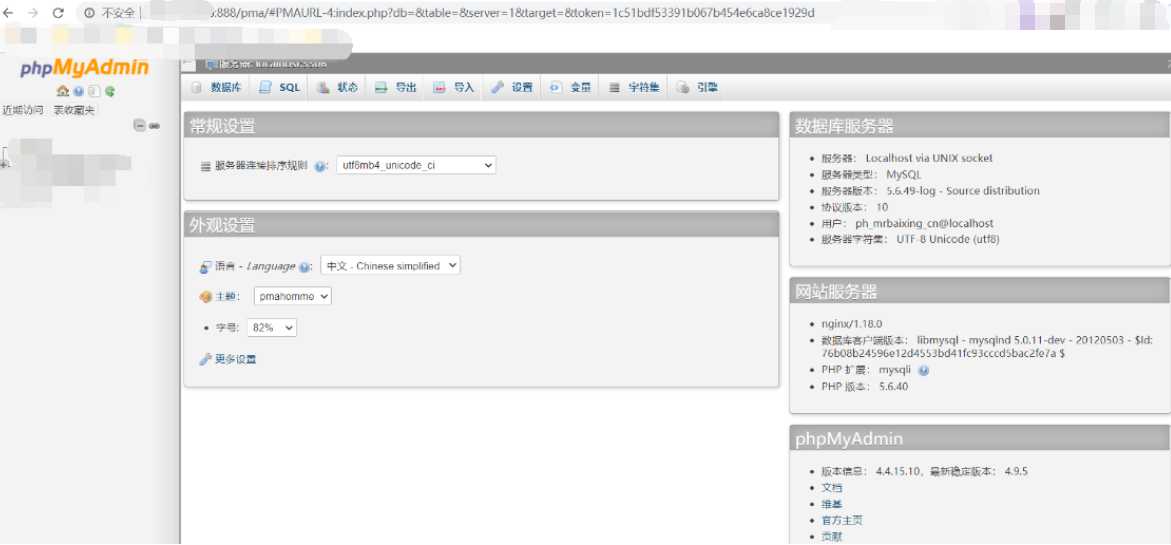Click the 更多设置 link
1171x545 pixels.
(235, 359)
